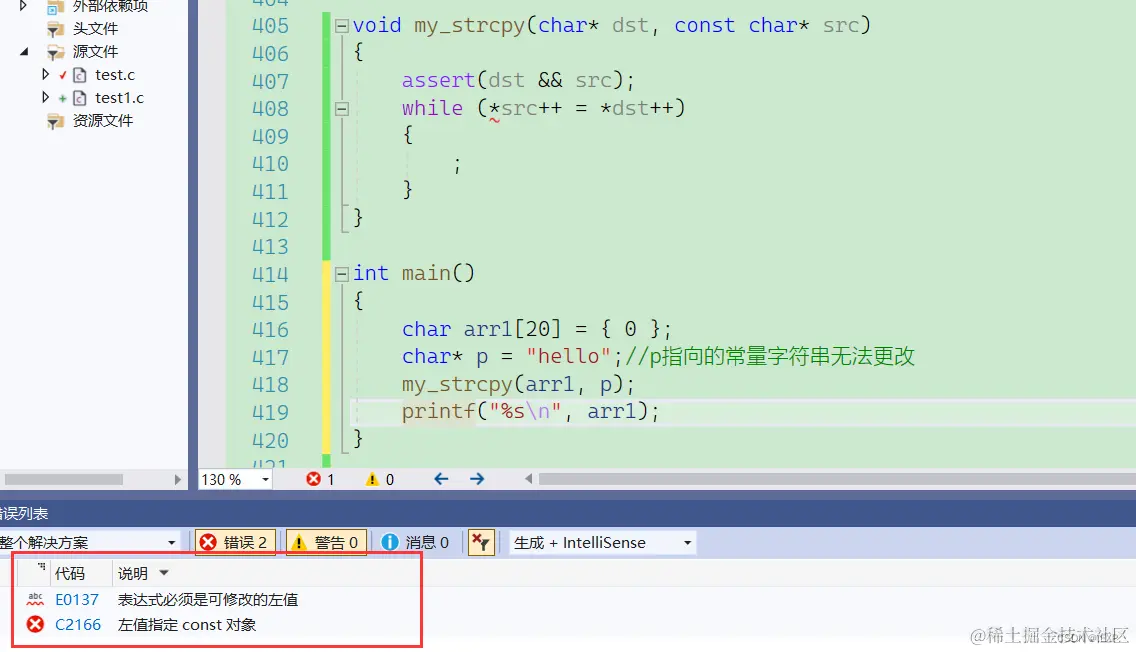Sort by the 代码 column header

point(70,574)
